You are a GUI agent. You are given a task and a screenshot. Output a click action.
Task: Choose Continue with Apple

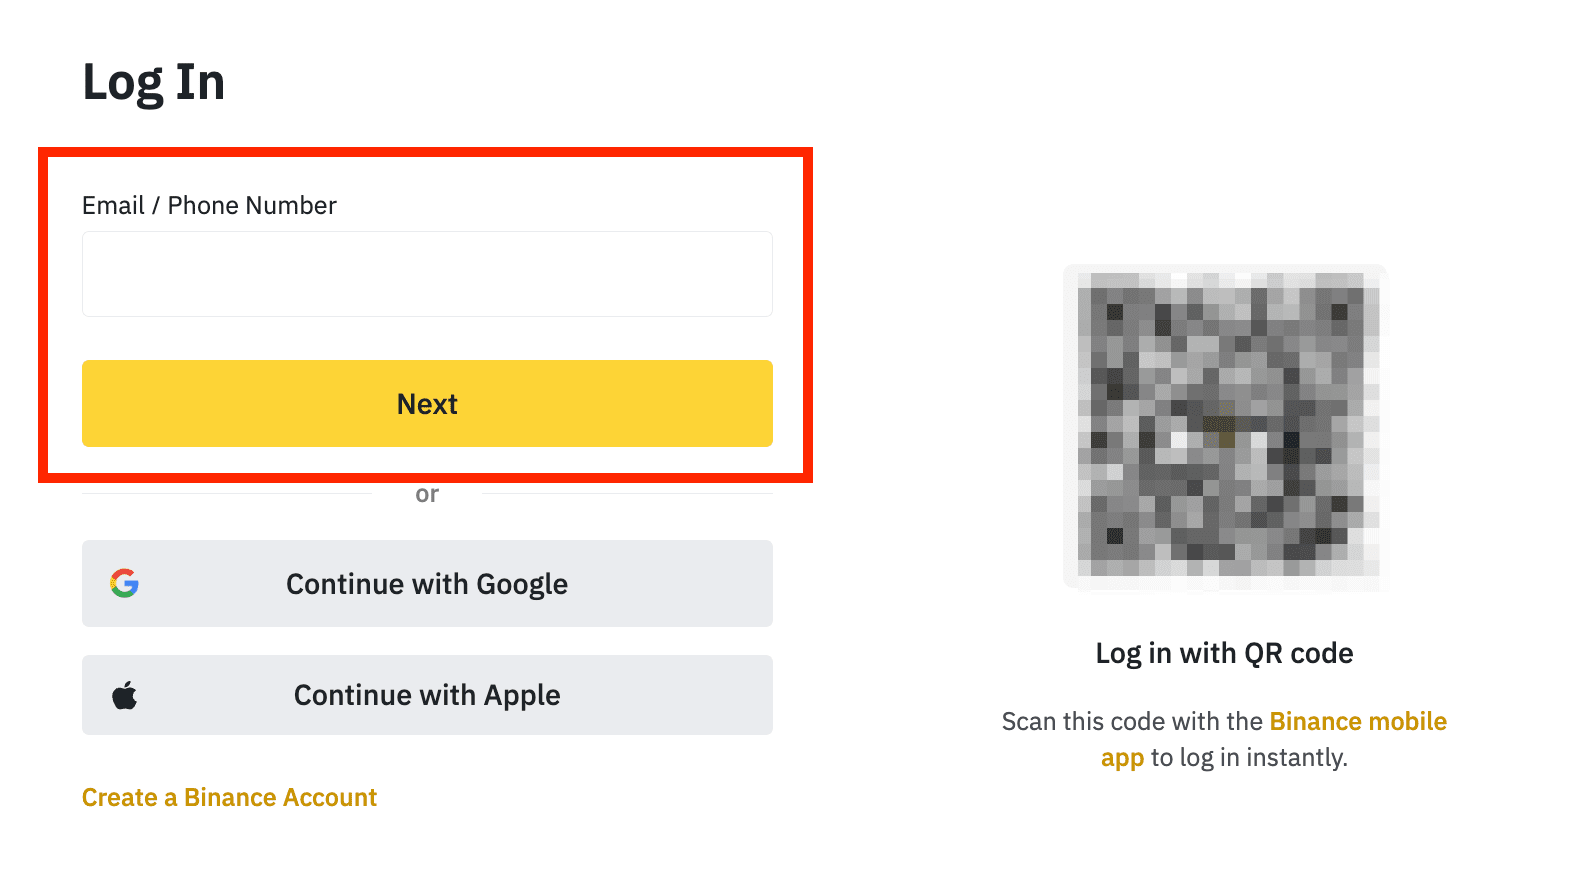pos(427,695)
